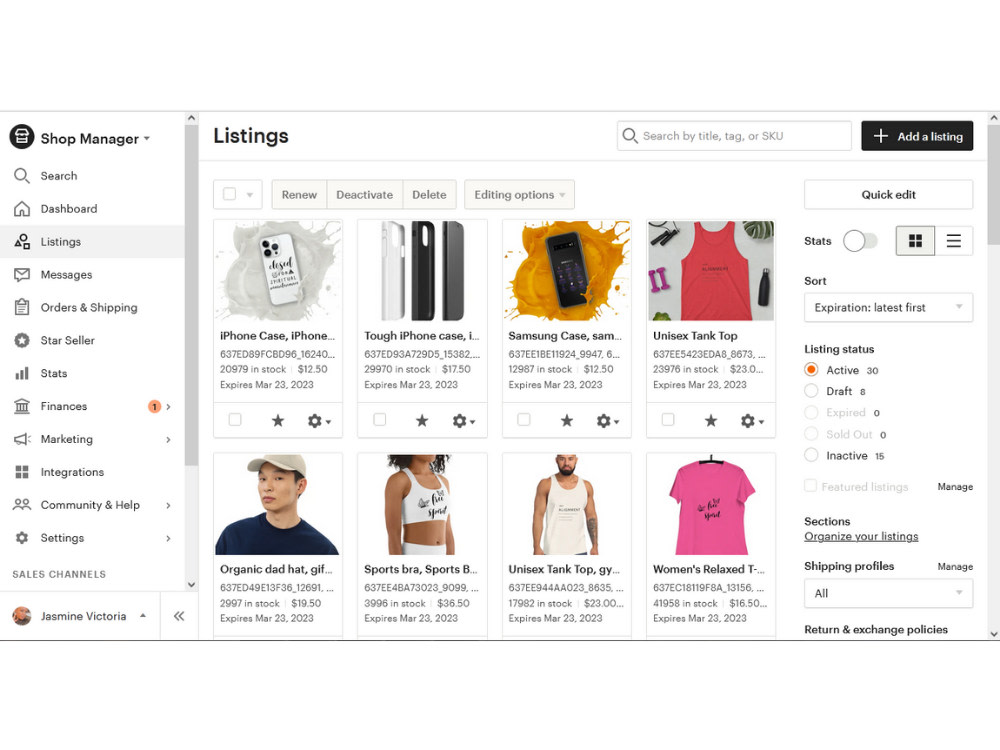
Task: Select the Tough iPhone case listing checkbox
Action: click(379, 420)
